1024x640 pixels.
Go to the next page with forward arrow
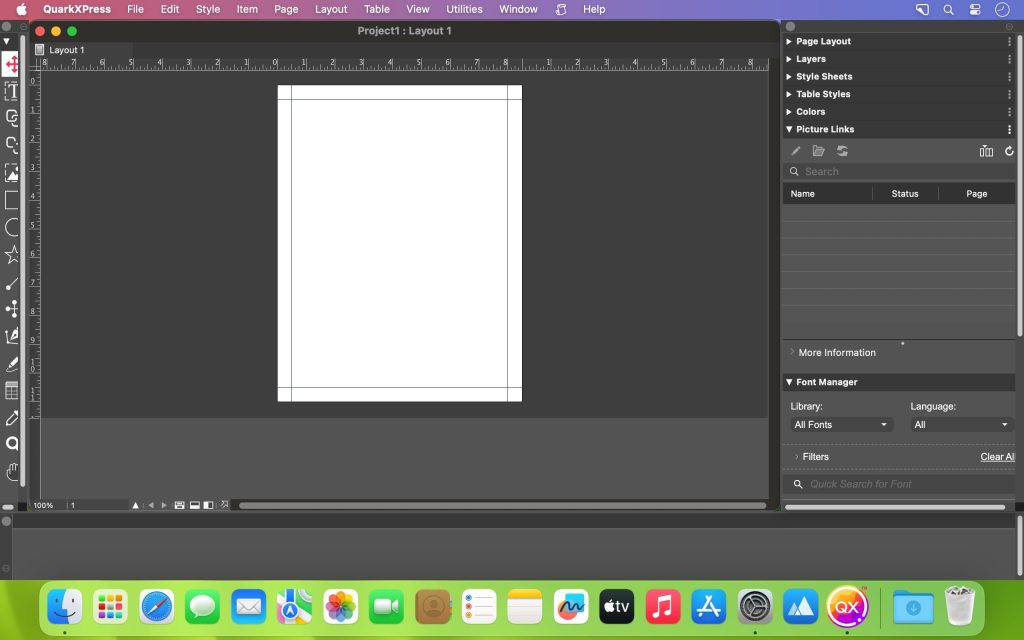tap(163, 505)
